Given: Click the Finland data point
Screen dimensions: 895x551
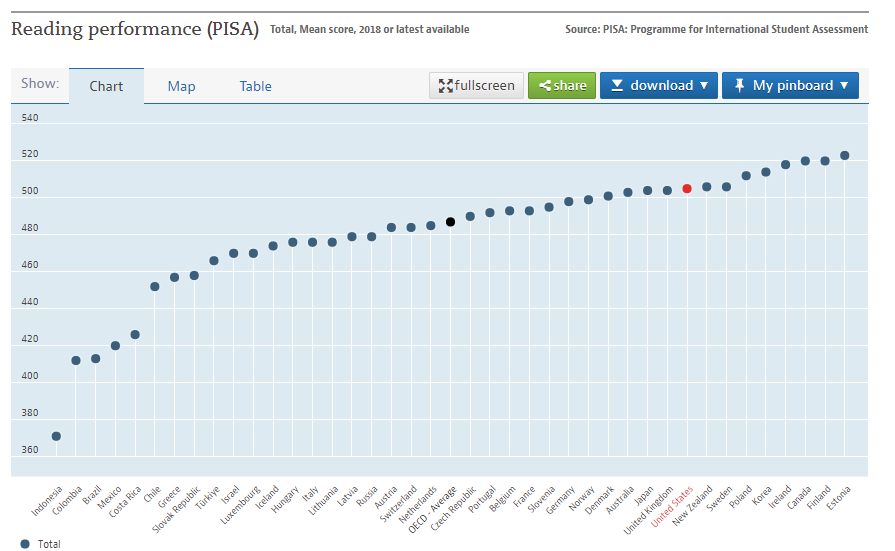Looking at the screenshot, I should pos(825,161).
